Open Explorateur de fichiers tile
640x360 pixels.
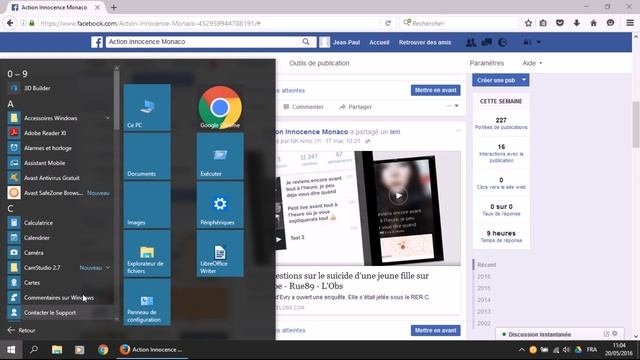pos(147,253)
